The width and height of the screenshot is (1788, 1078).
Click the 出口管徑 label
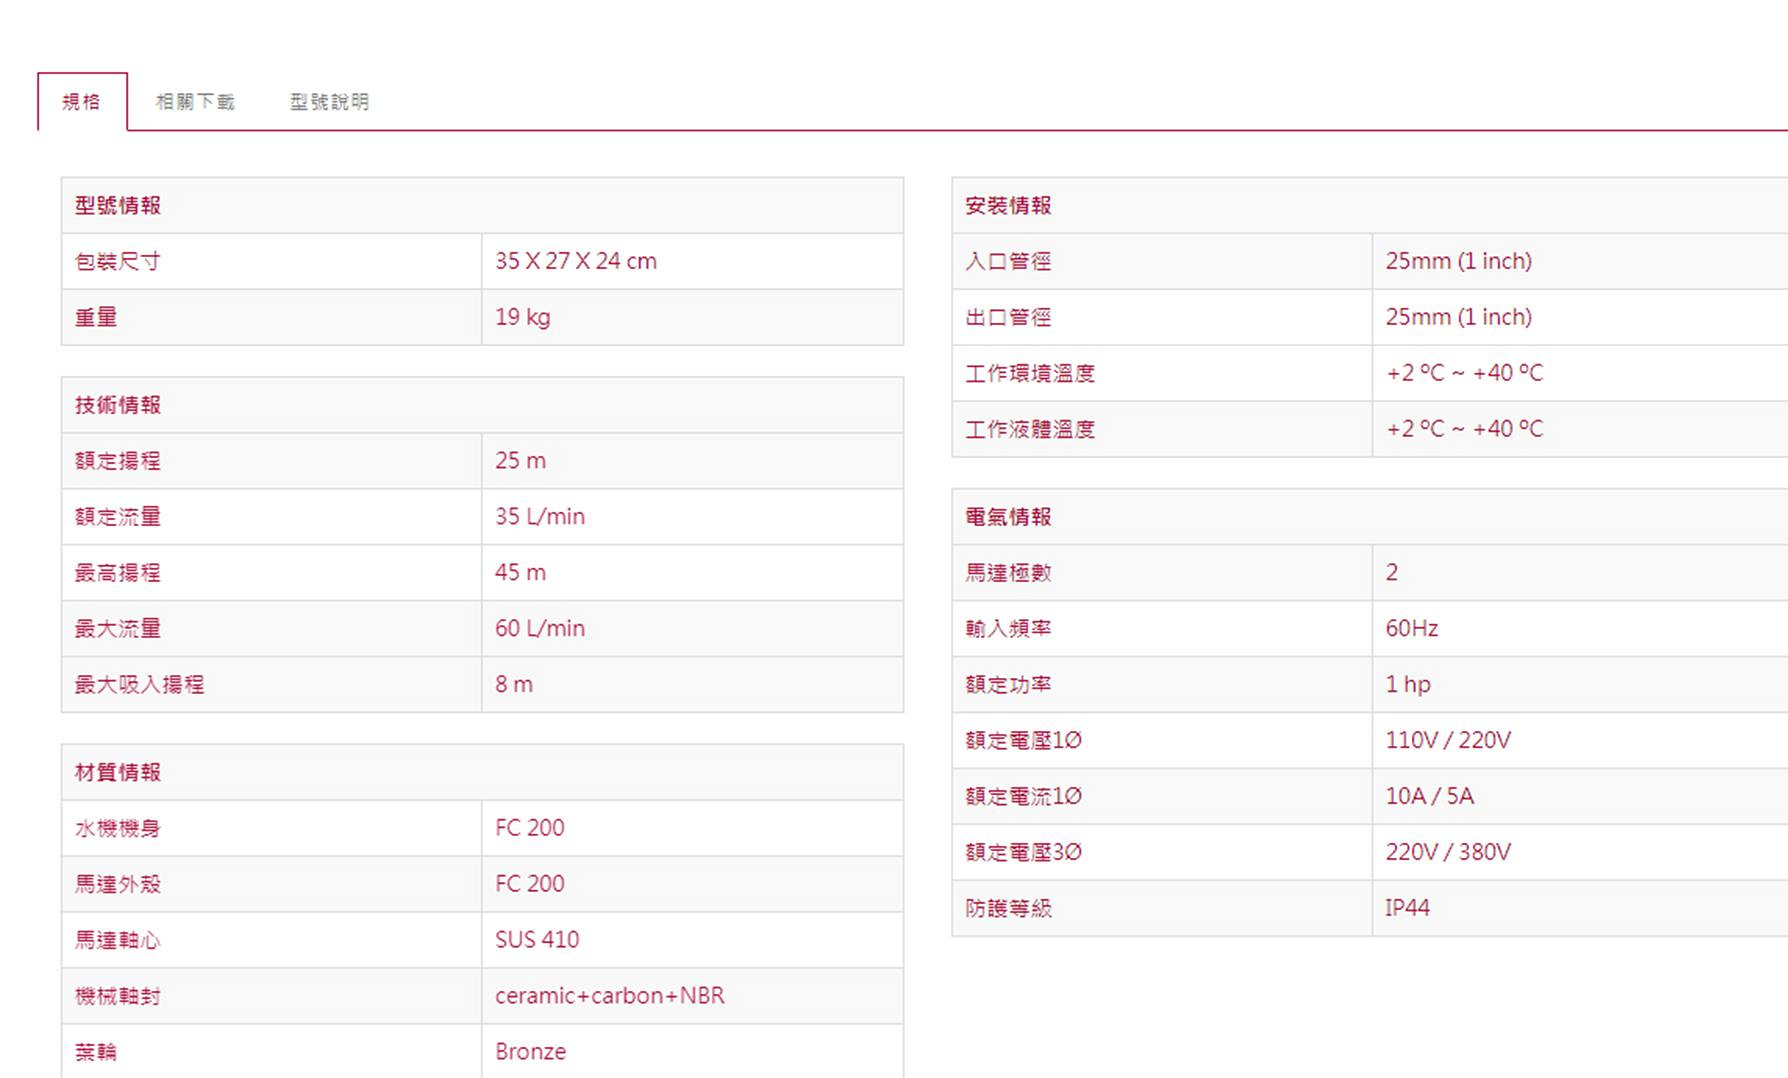pyautogui.click(x=1008, y=317)
